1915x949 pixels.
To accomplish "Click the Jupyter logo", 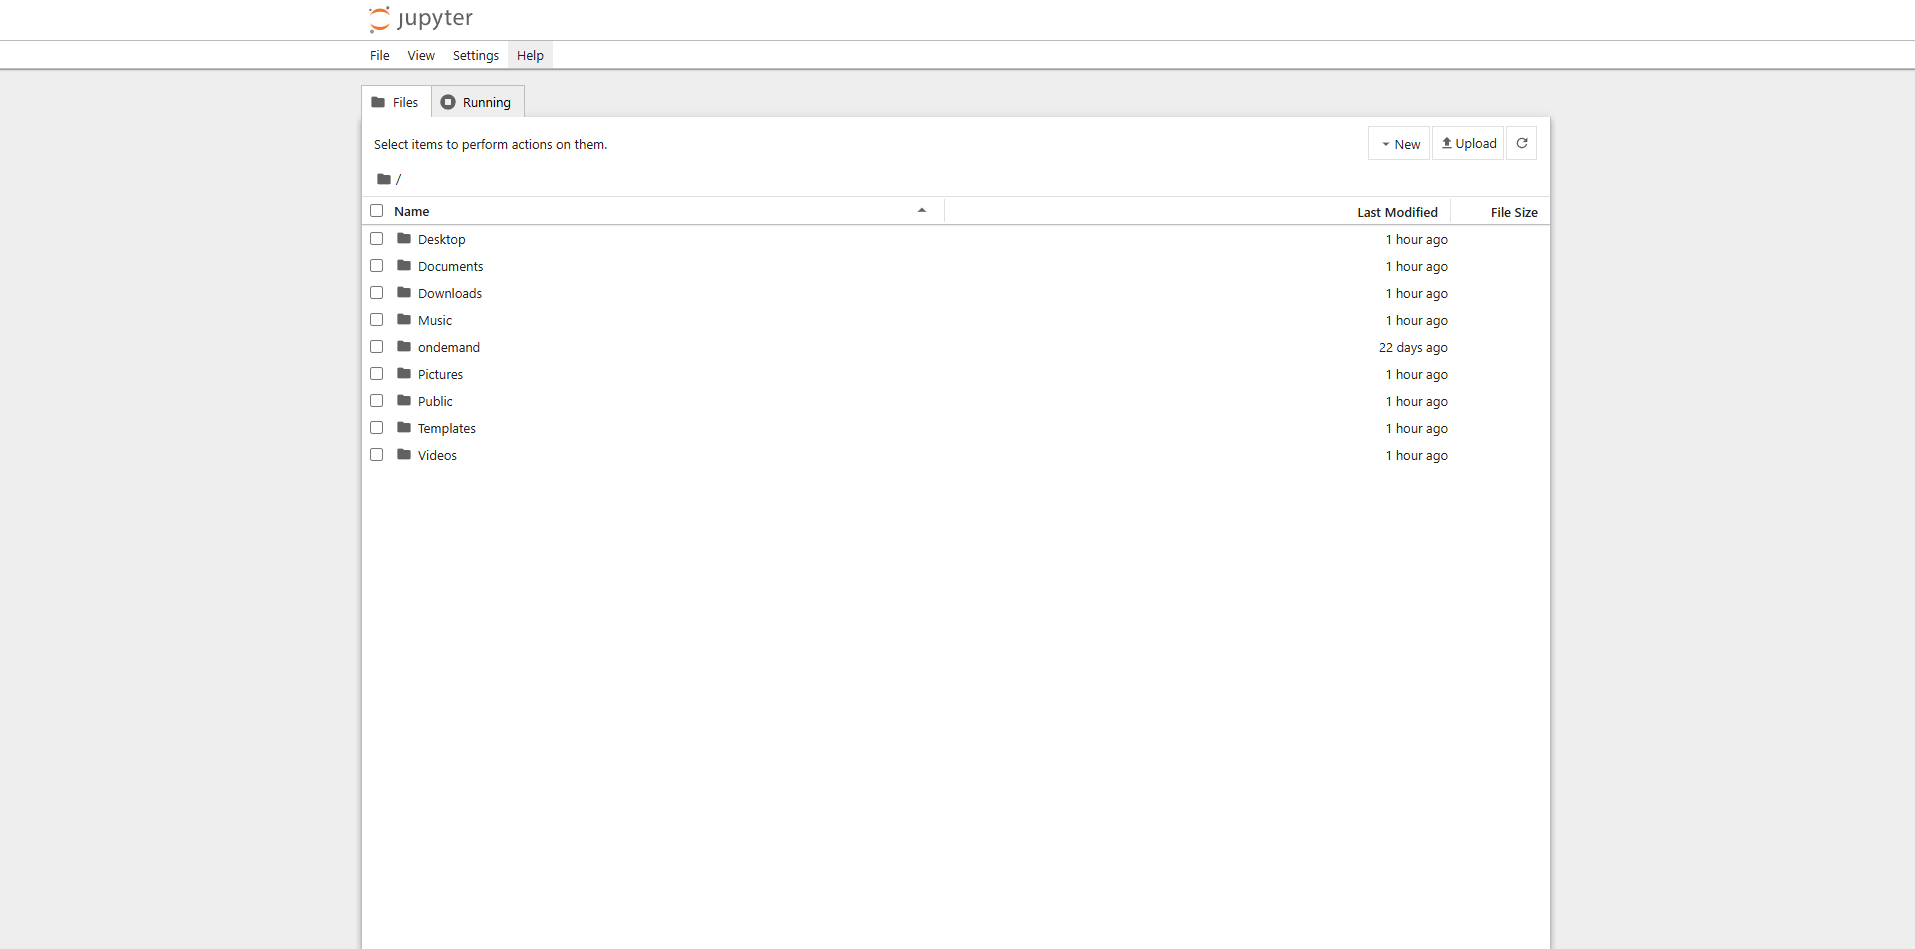I will click(x=421, y=19).
